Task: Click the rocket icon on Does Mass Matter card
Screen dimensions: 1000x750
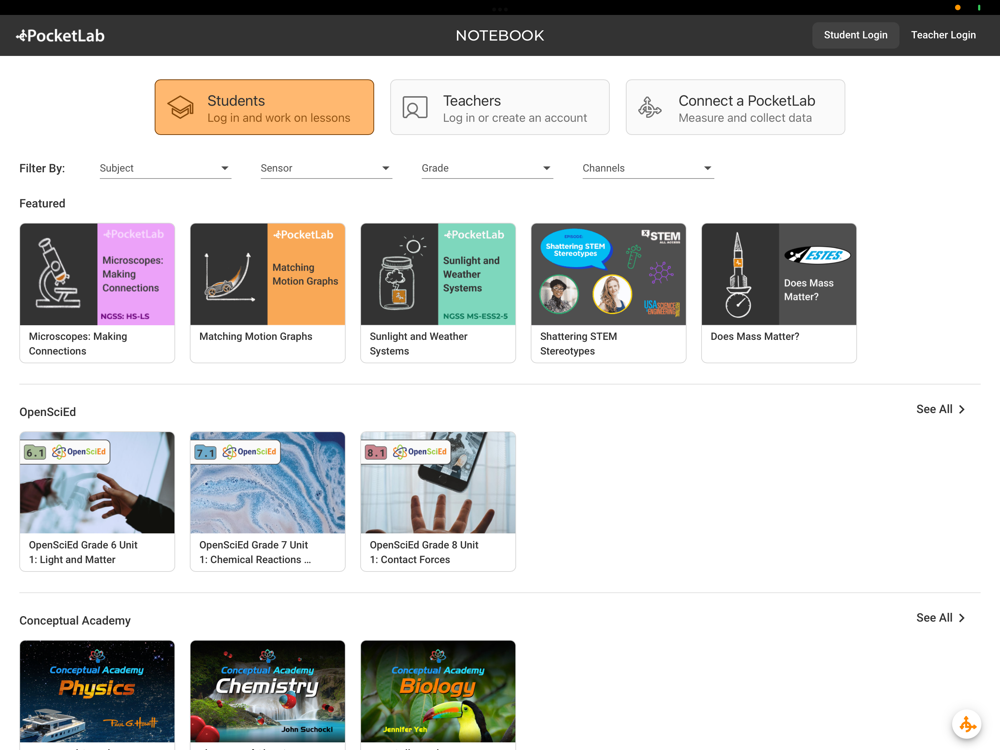Action: pyautogui.click(x=738, y=275)
